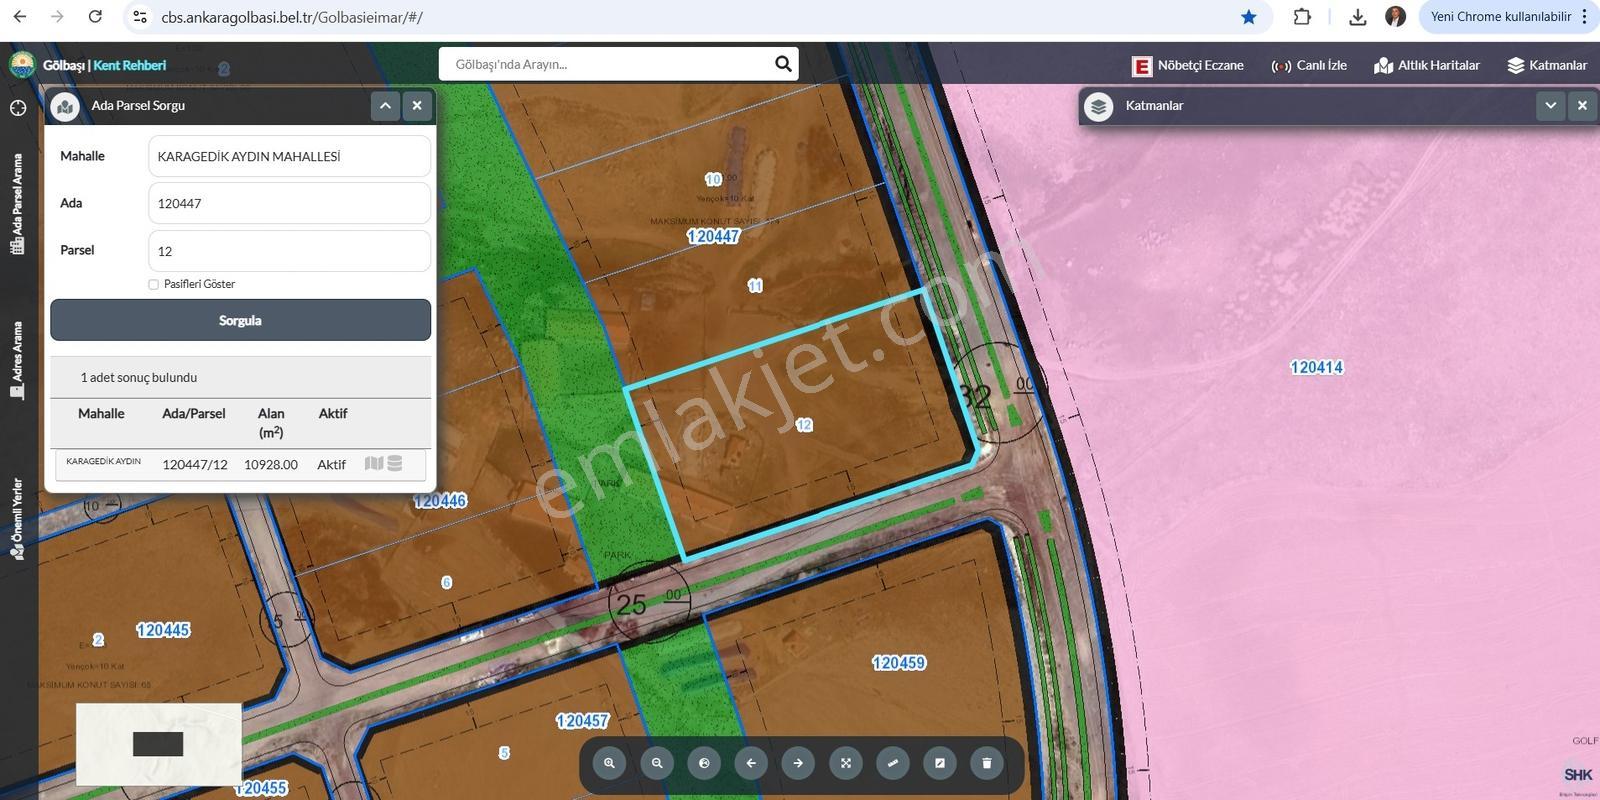Zoom in using the magnifier-plus map tool

pos(609,763)
